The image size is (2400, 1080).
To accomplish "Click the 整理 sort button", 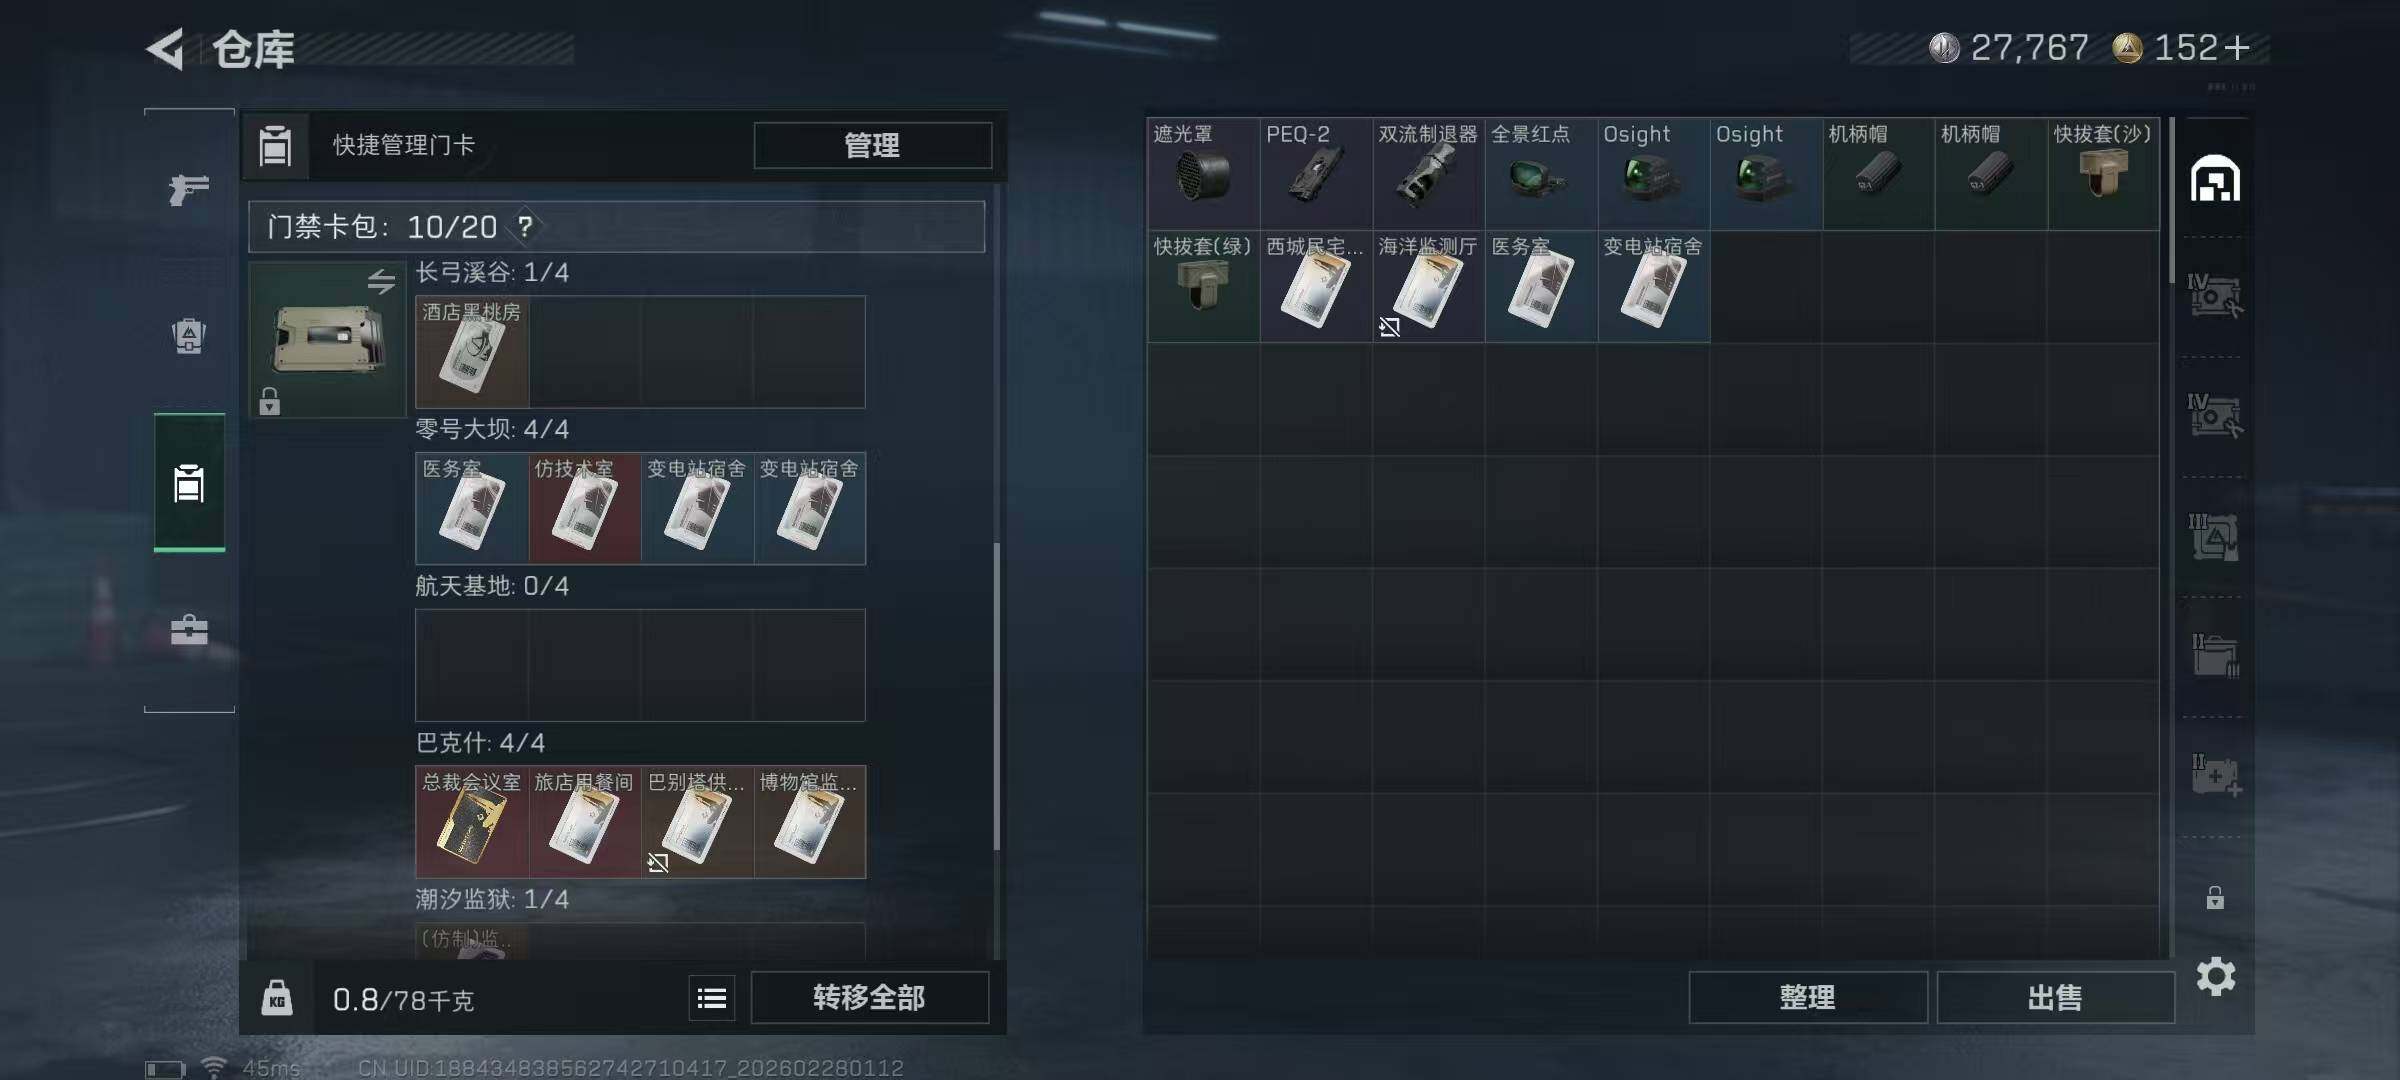I will coord(1808,997).
